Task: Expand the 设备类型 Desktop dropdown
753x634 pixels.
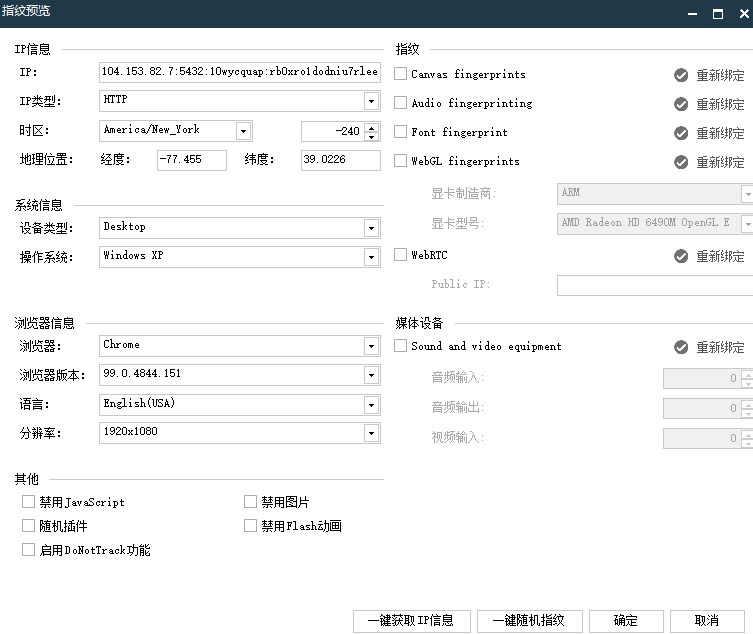Action: [x=371, y=228]
